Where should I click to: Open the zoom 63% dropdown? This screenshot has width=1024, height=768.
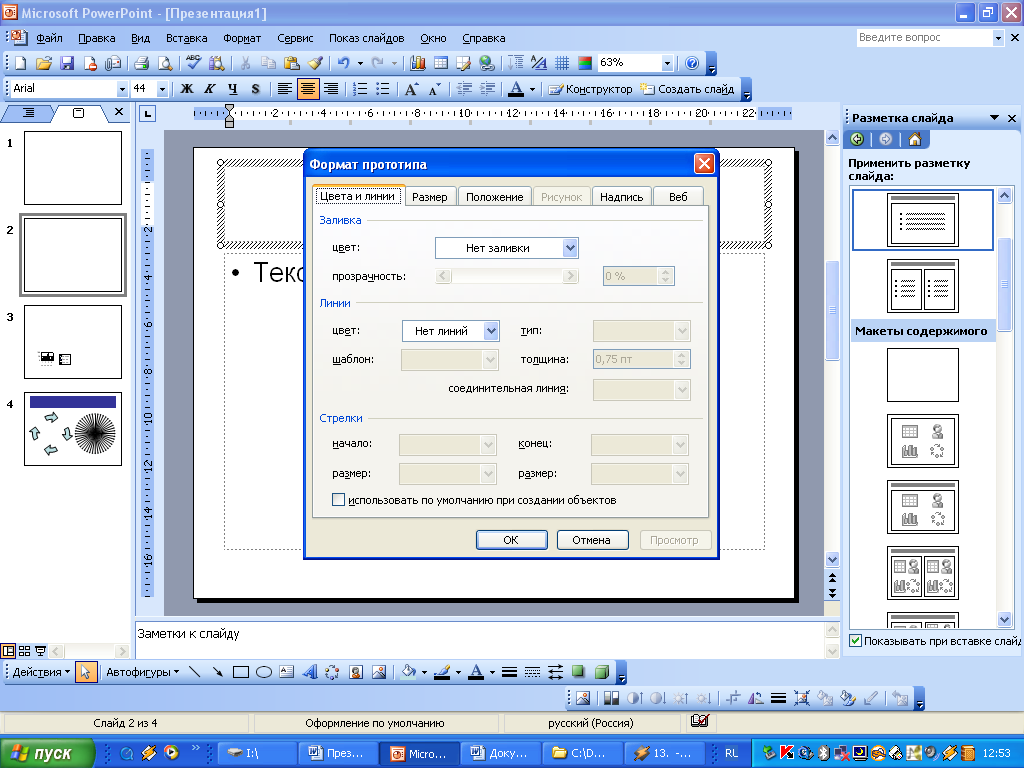pyautogui.click(x=667, y=63)
